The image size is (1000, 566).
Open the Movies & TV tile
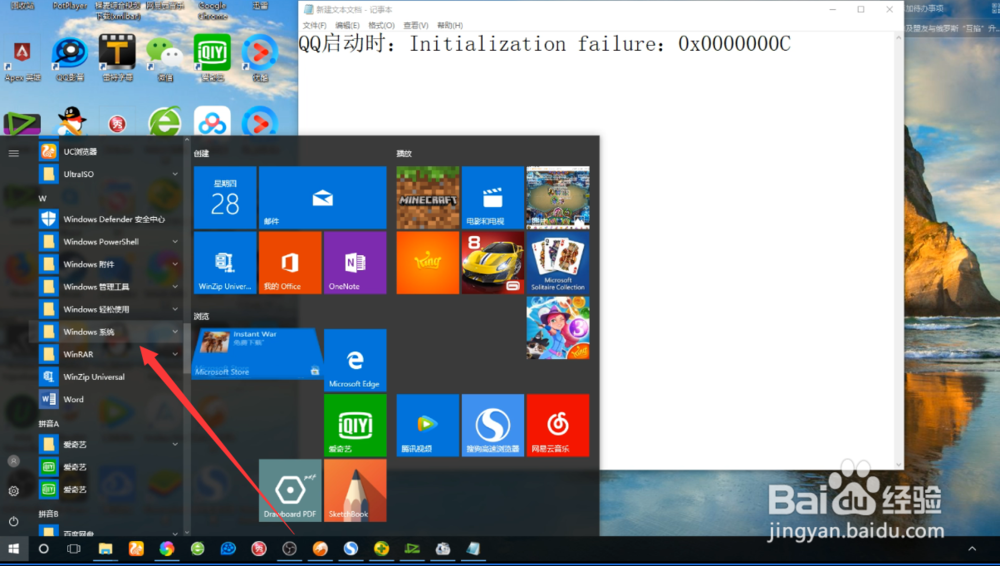[492, 197]
